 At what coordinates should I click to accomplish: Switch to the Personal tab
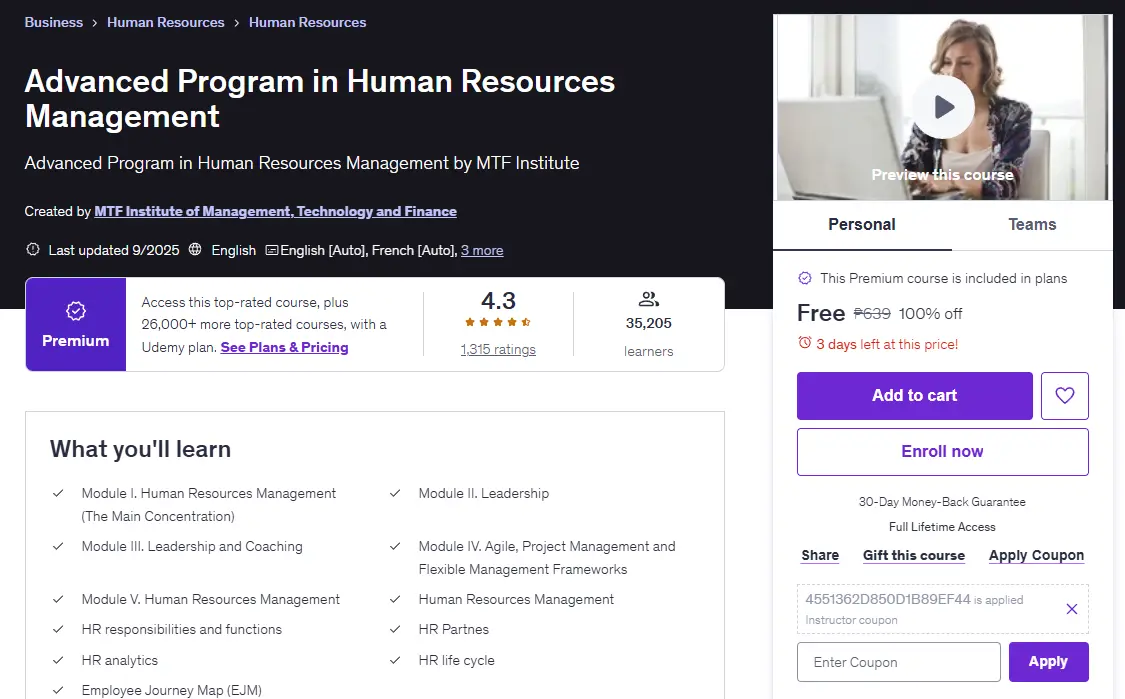pyautogui.click(x=862, y=225)
